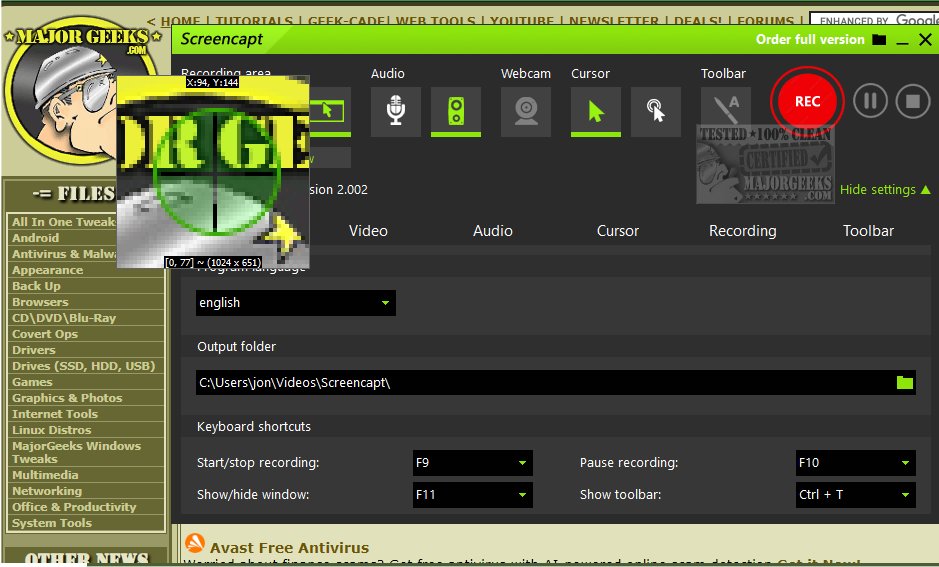939x567 pixels.
Task: Toggle cursor click highlight icon
Action: [656, 111]
